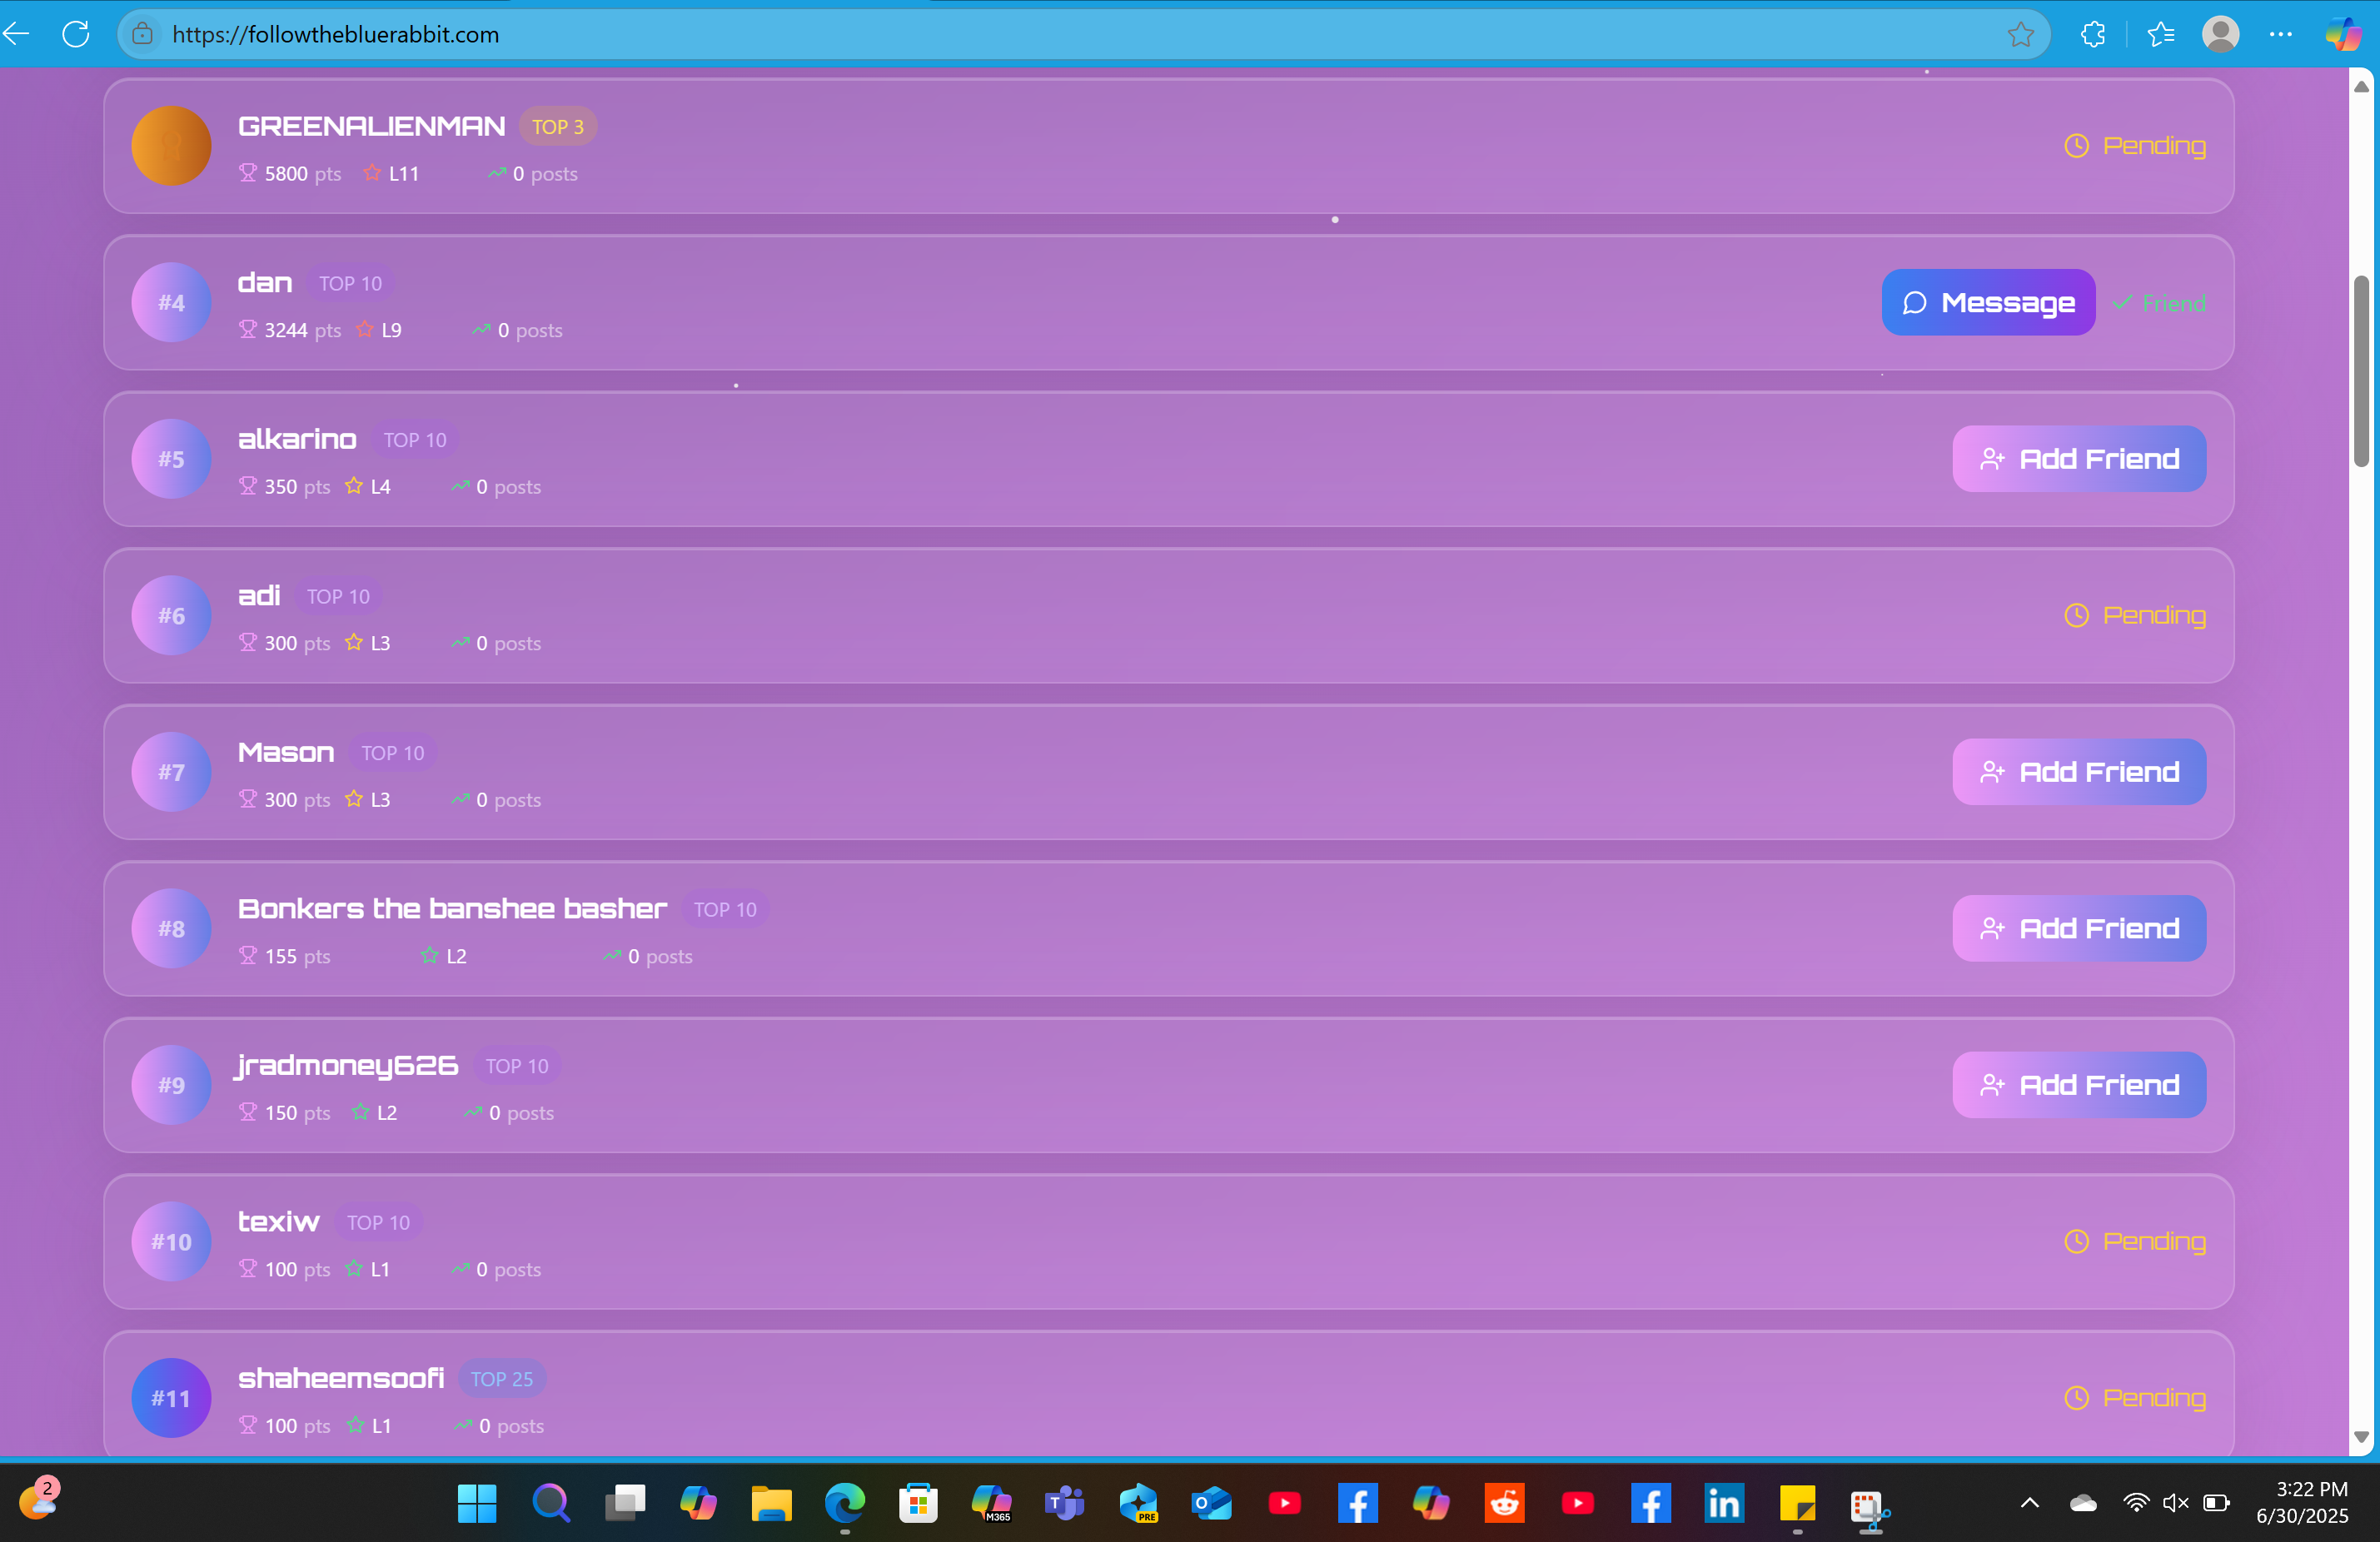The height and width of the screenshot is (1542, 2380).
Task: Click the site lock info icon
Action: (143, 34)
